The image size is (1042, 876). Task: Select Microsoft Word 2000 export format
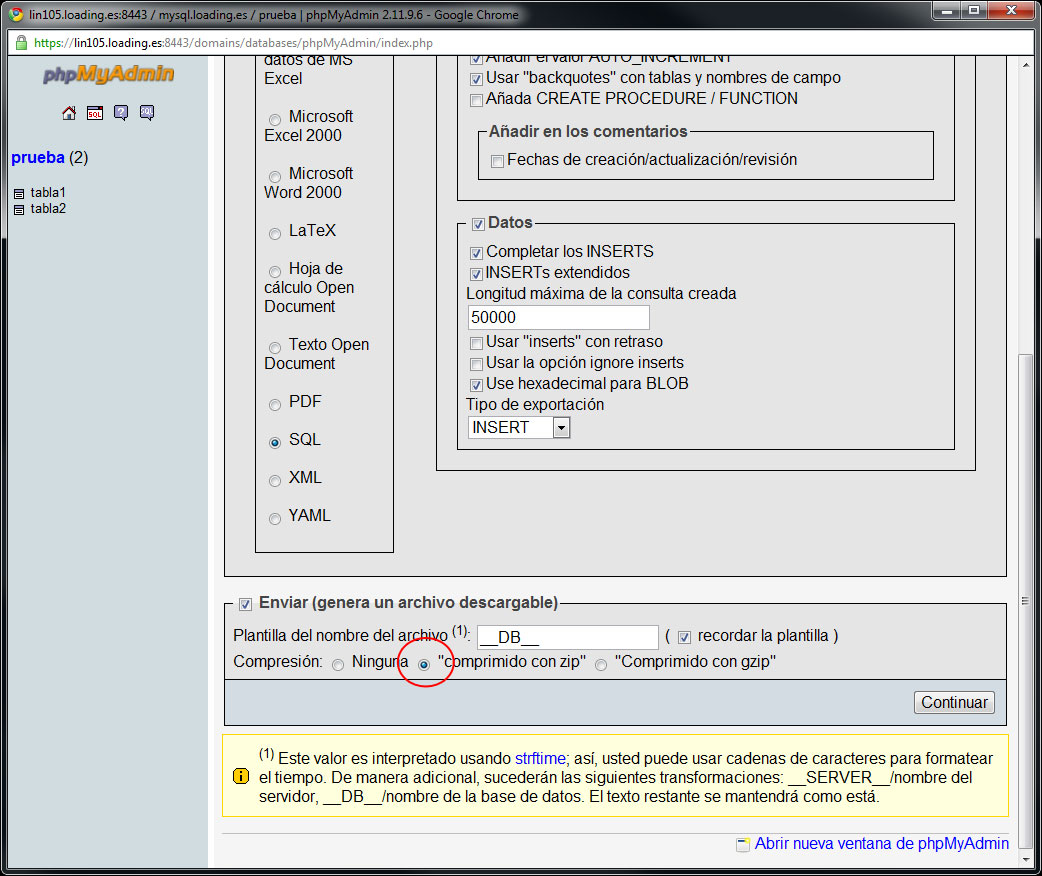click(274, 177)
